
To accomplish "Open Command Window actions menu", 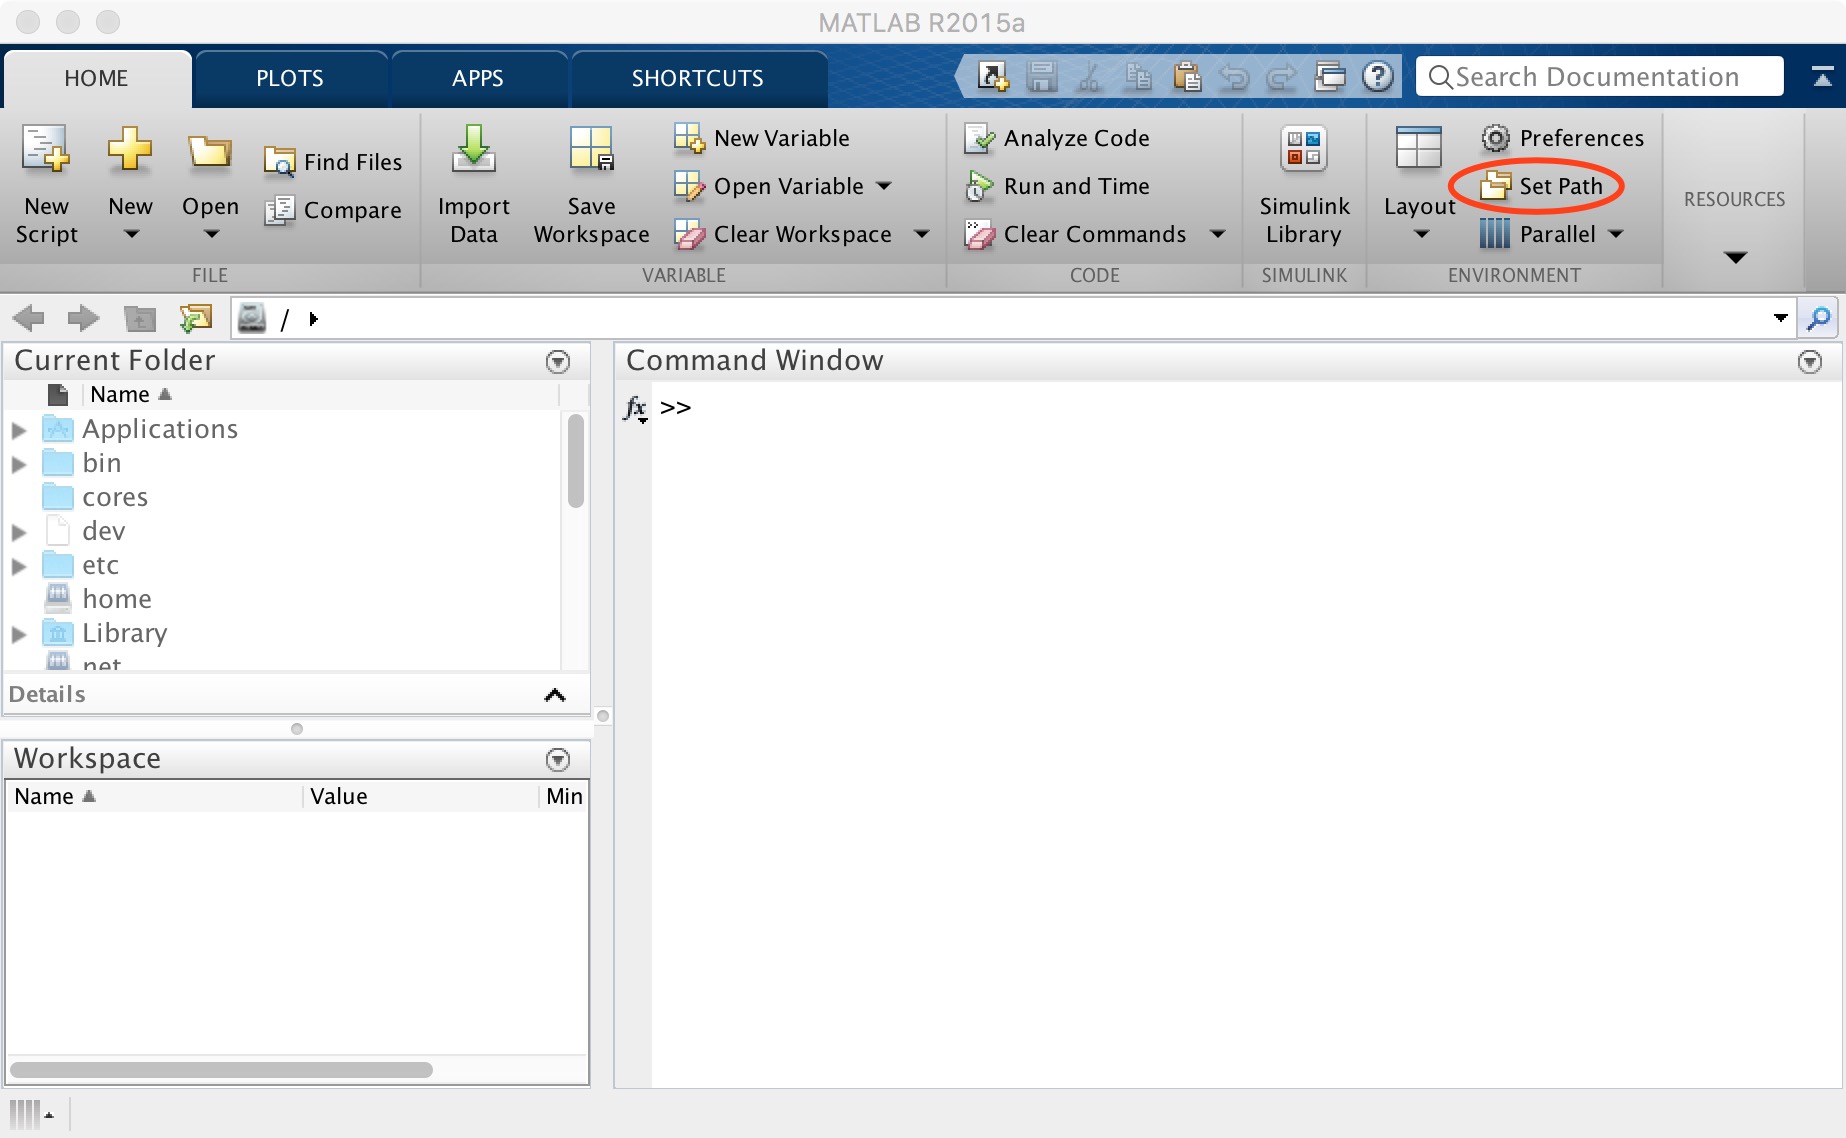I will click(1810, 362).
